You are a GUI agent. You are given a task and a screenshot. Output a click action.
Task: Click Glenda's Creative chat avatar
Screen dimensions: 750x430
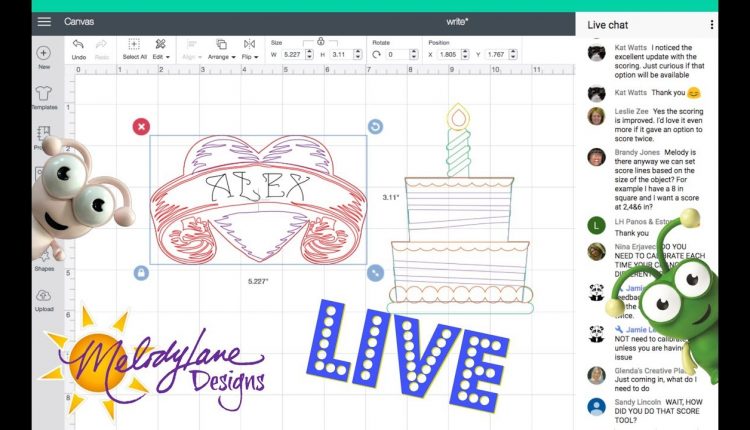point(596,375)
